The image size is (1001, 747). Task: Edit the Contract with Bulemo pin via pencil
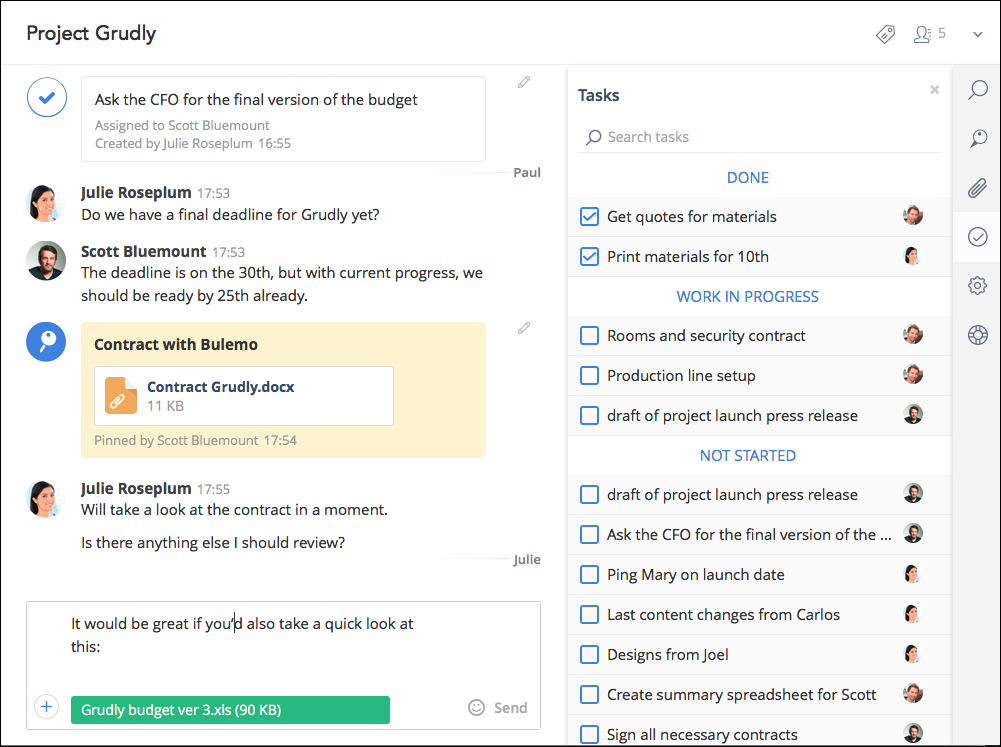tap(523, 328)
